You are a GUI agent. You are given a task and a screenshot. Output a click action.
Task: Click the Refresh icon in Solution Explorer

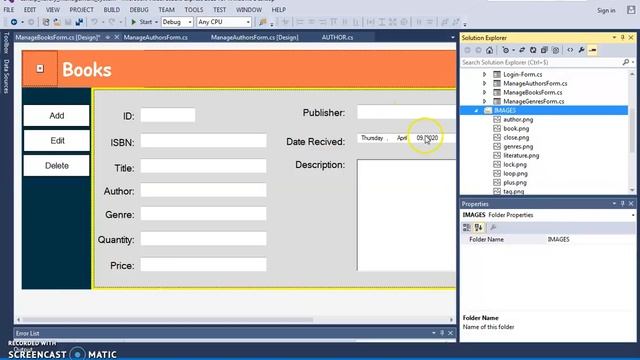click(533, 50)
